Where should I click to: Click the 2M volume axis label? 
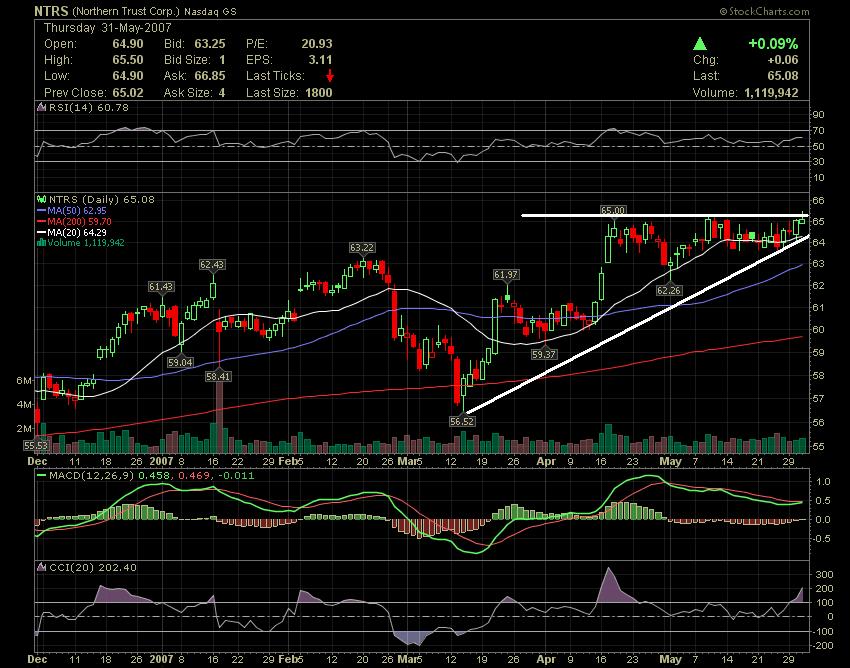(24, 428)
